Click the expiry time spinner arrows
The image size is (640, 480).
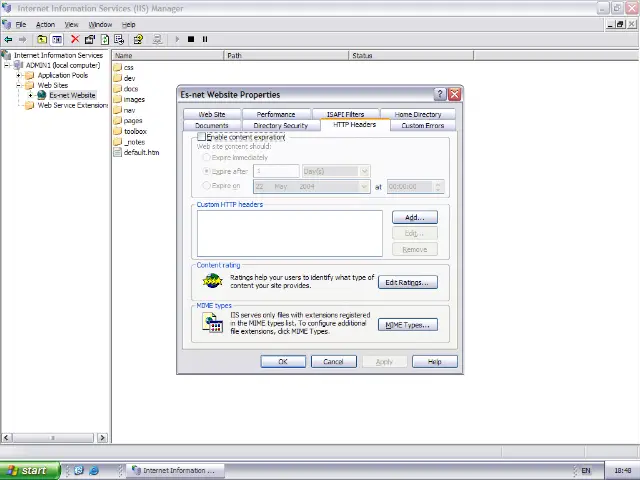pos(438,187)
